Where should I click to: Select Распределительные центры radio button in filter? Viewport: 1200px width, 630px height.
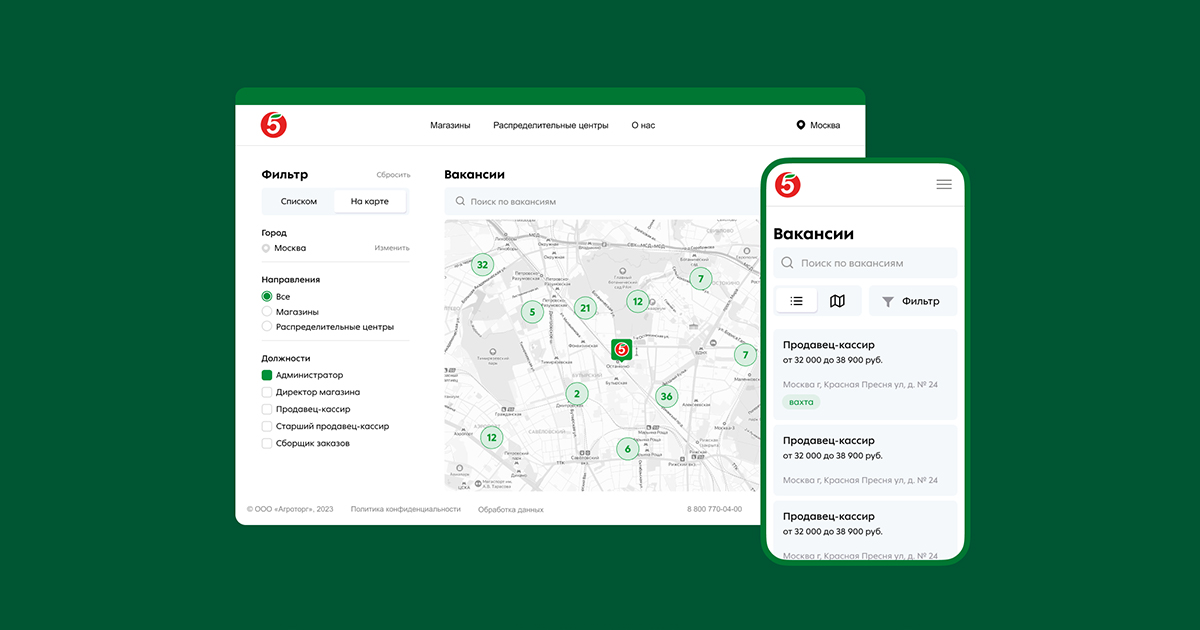[x=267, y=327]
